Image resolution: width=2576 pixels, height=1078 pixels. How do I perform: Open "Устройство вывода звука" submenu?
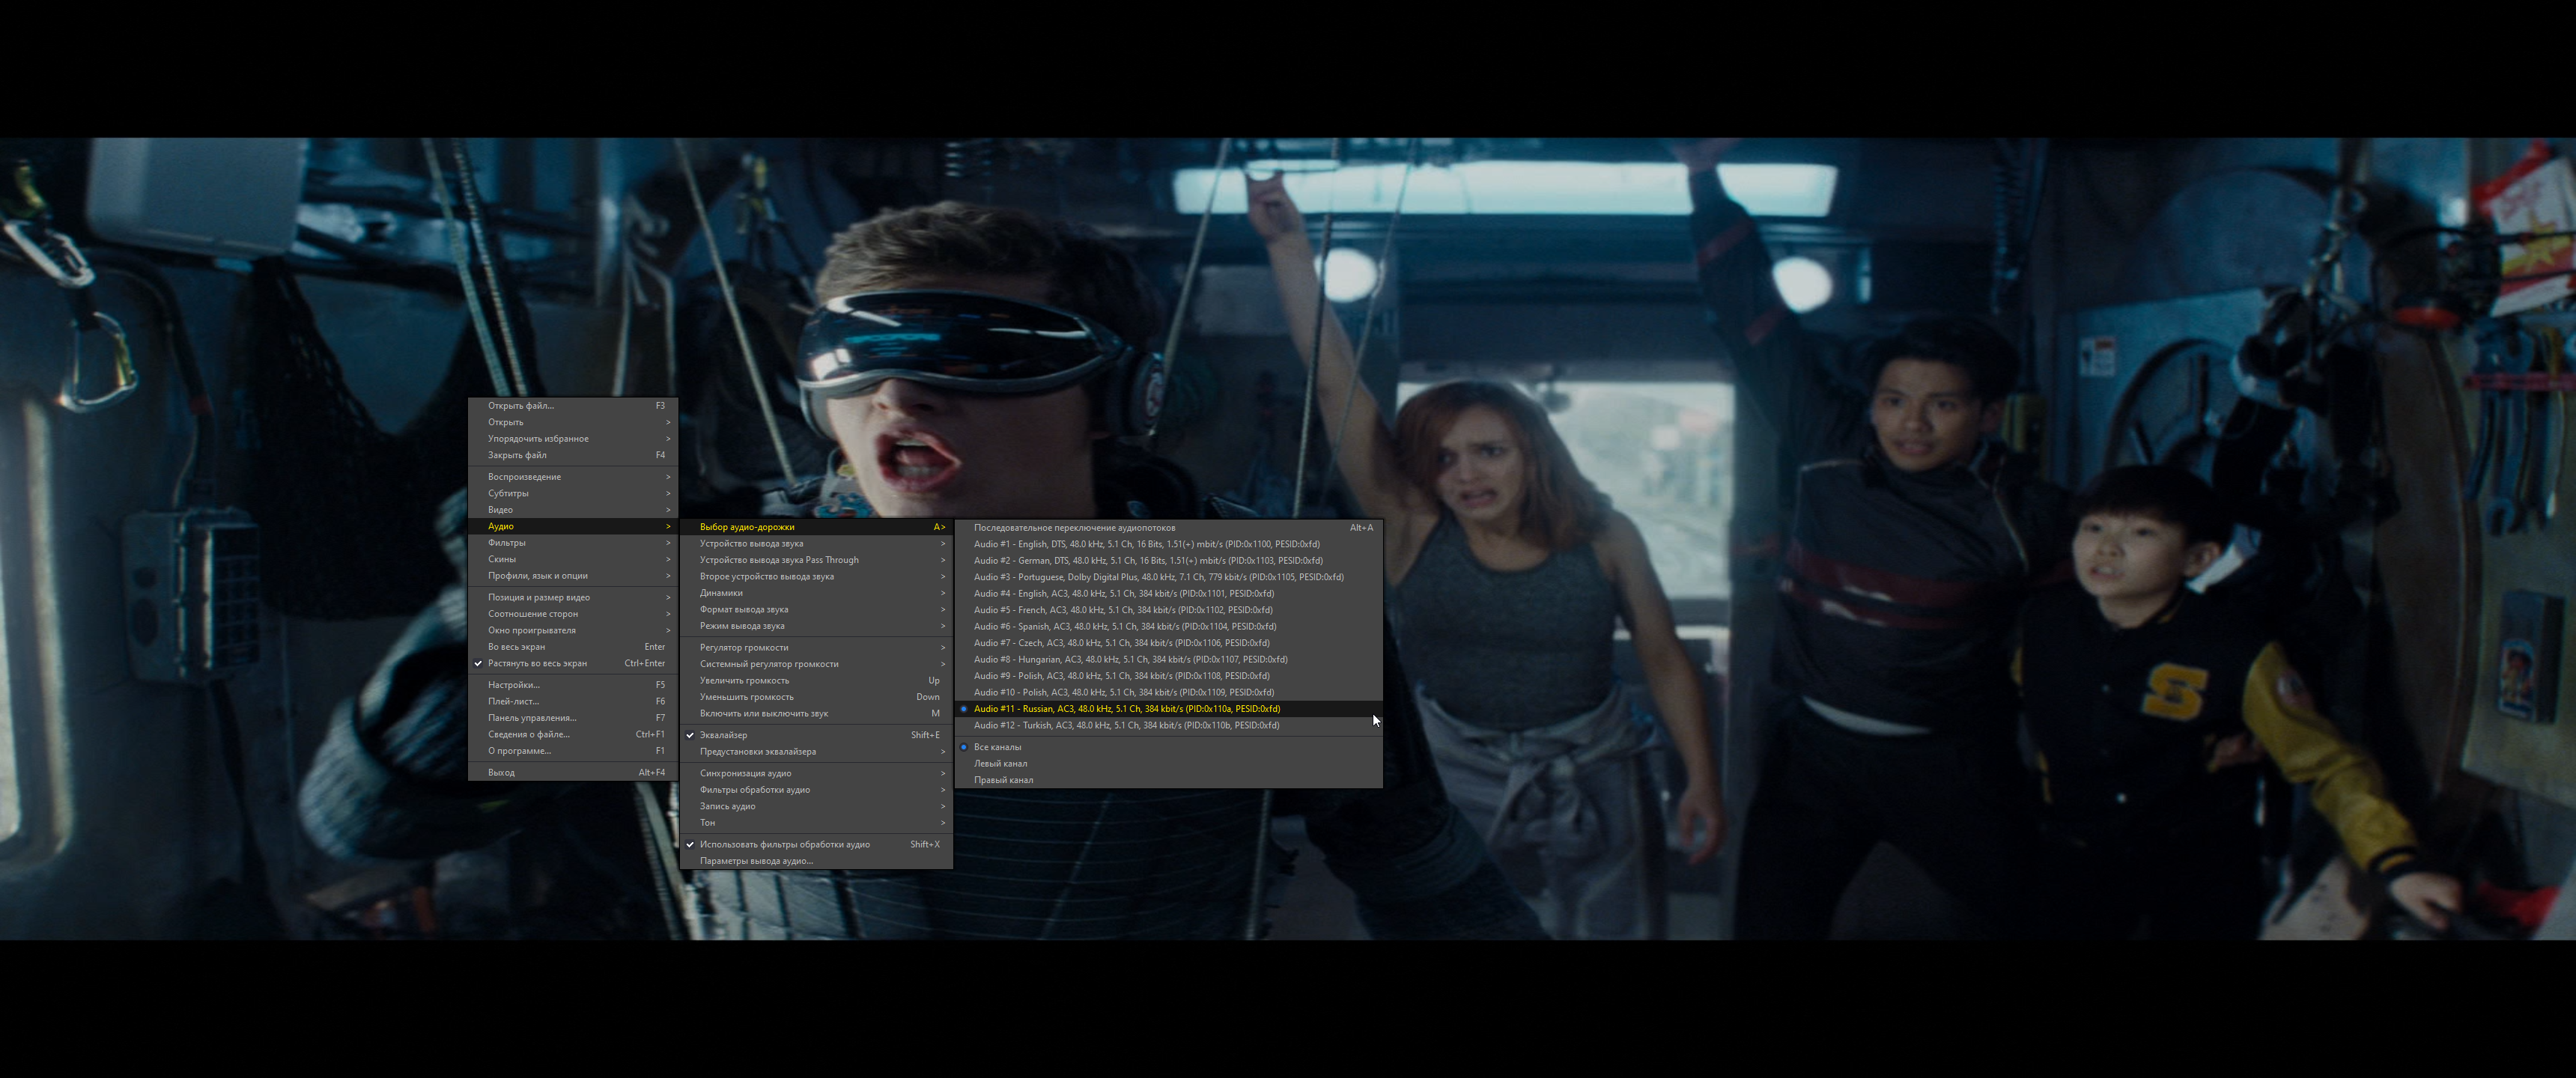(x=816, y=544)
